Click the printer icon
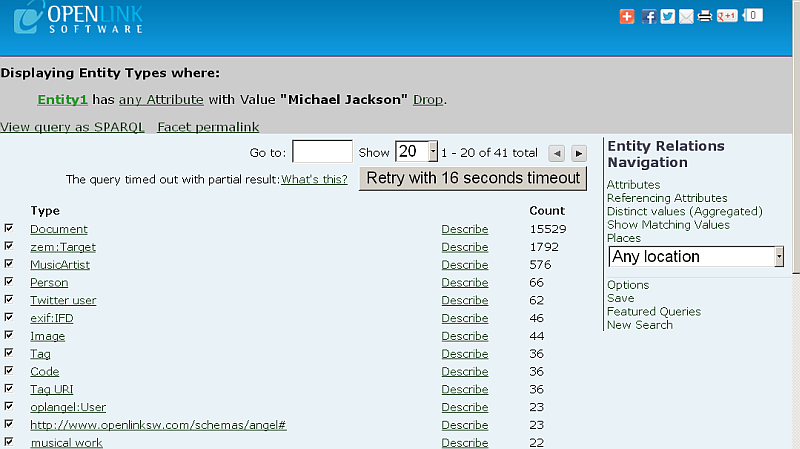Viewport: 800px width, 449px height. tap(705, 16)
